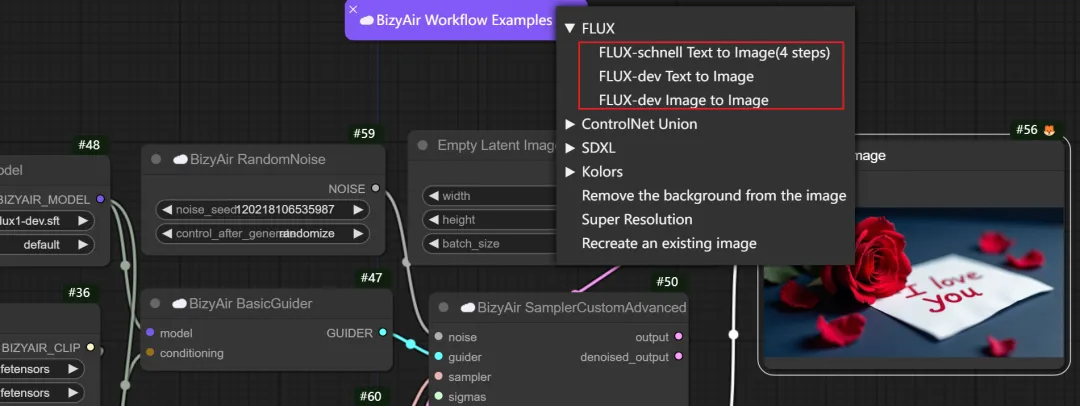
Task: Select FLUX-schnell Text to Image(4 steps)
Action: pos(714,53)
